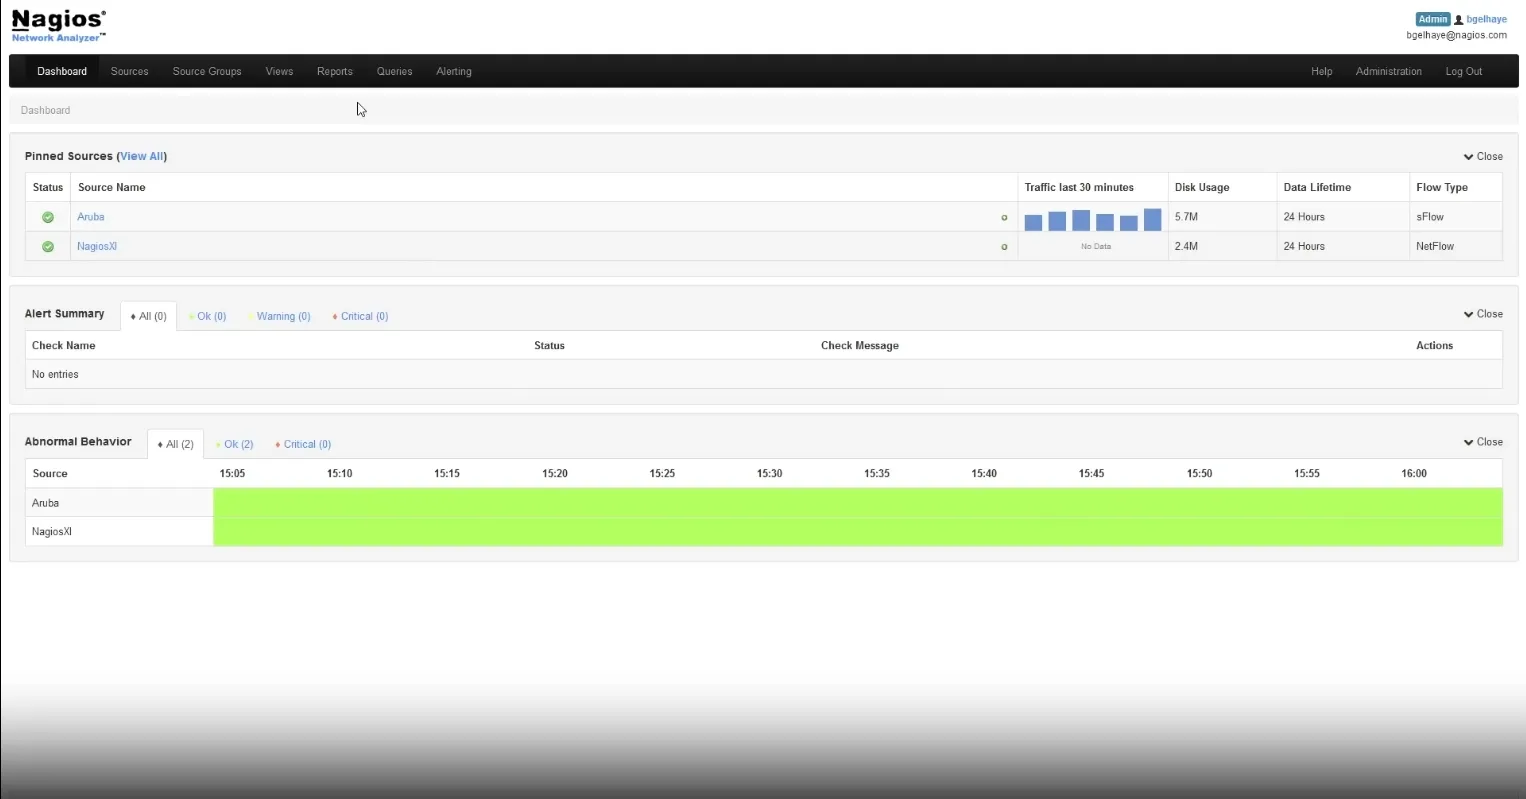Select Alert Summary All (0) tab
The height and width of the screenshot is (799, 1526).
pos(149,316)
